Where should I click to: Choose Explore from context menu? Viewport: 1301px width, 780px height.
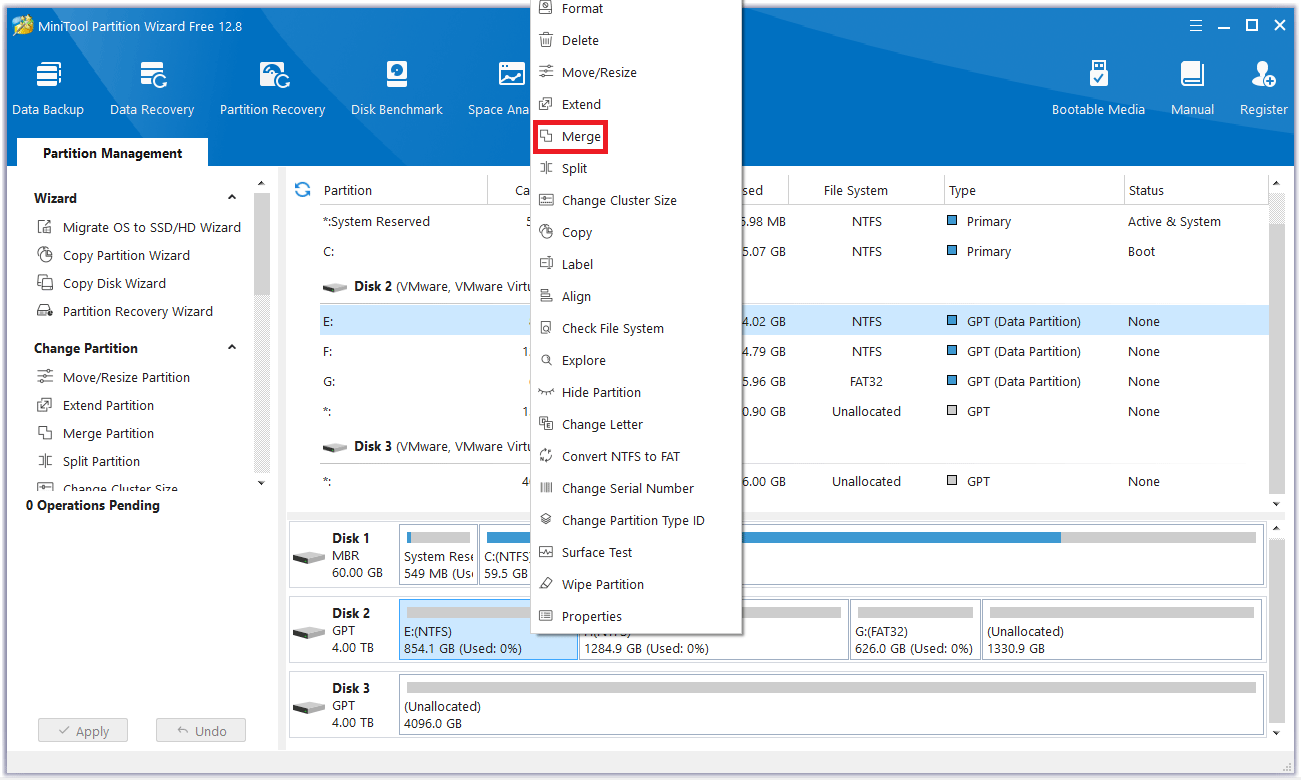point(636,360)
